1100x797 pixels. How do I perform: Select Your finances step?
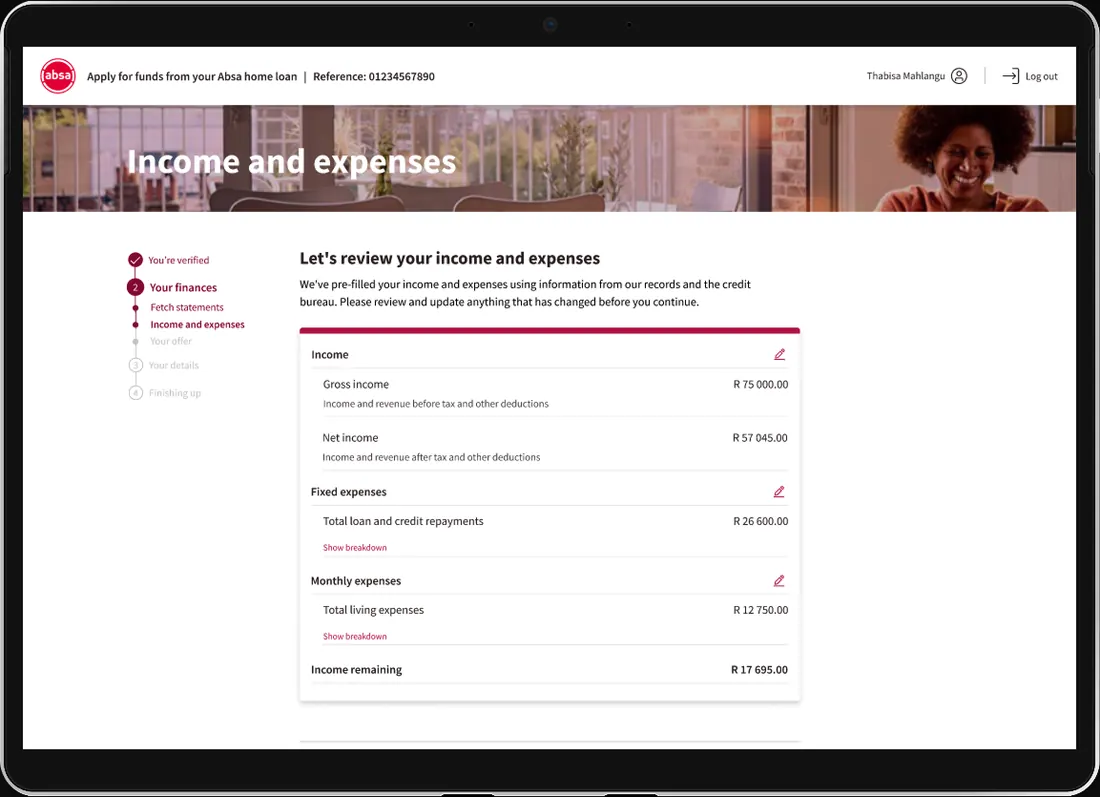click(x=183, y=288)
